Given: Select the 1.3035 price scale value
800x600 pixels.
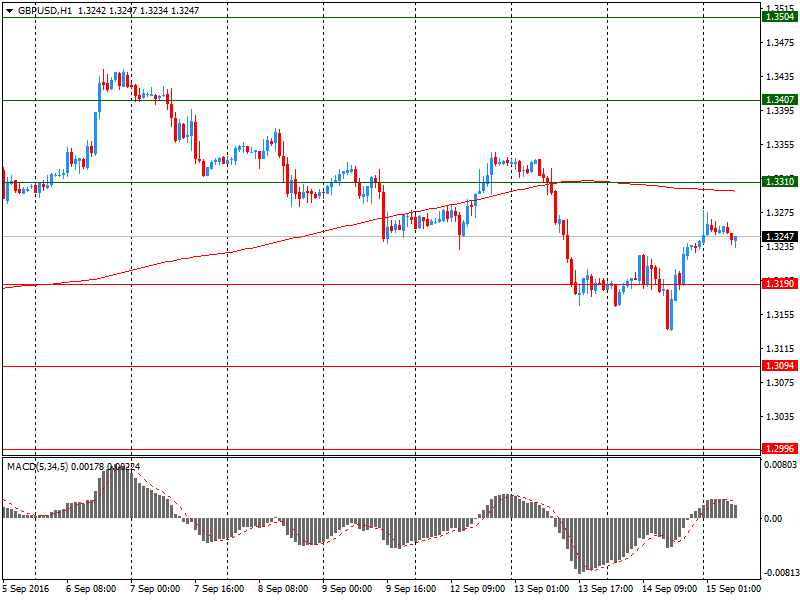Looking at the screenshot, I should coord(780,416).
